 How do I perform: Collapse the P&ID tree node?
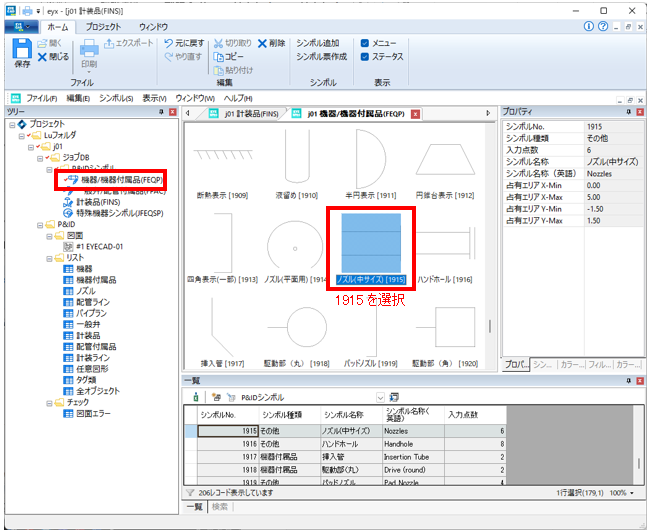tap(40, 225)
